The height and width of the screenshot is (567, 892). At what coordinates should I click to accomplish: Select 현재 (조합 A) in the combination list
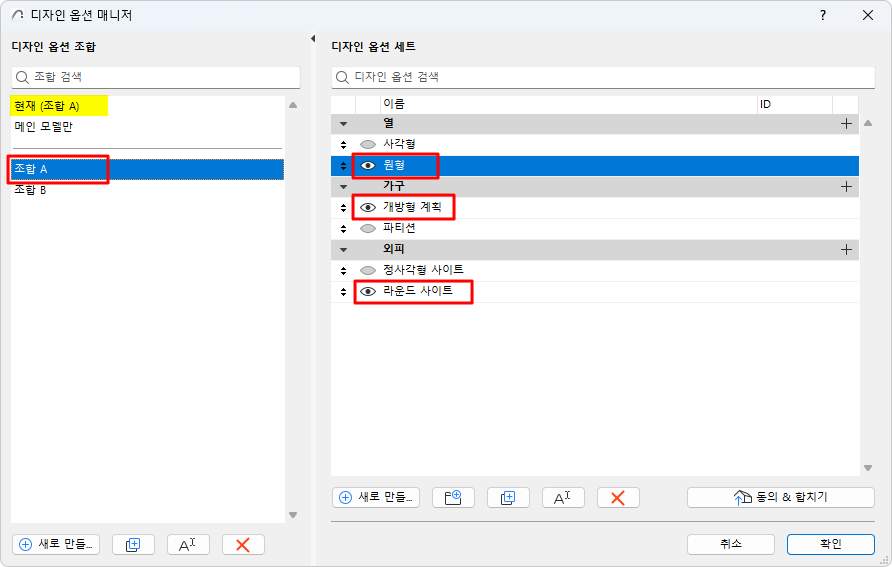(147, 106)
